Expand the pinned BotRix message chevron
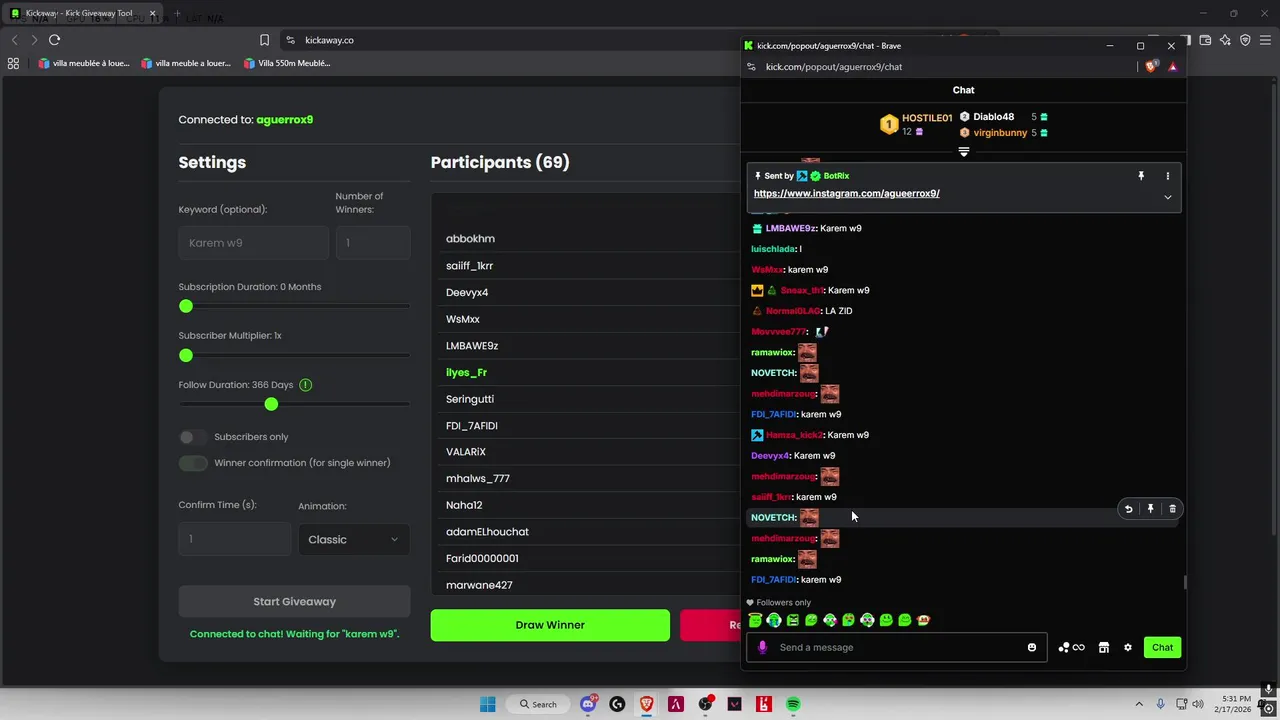The image size is (1280, 720). click(x=1167, y=197)
